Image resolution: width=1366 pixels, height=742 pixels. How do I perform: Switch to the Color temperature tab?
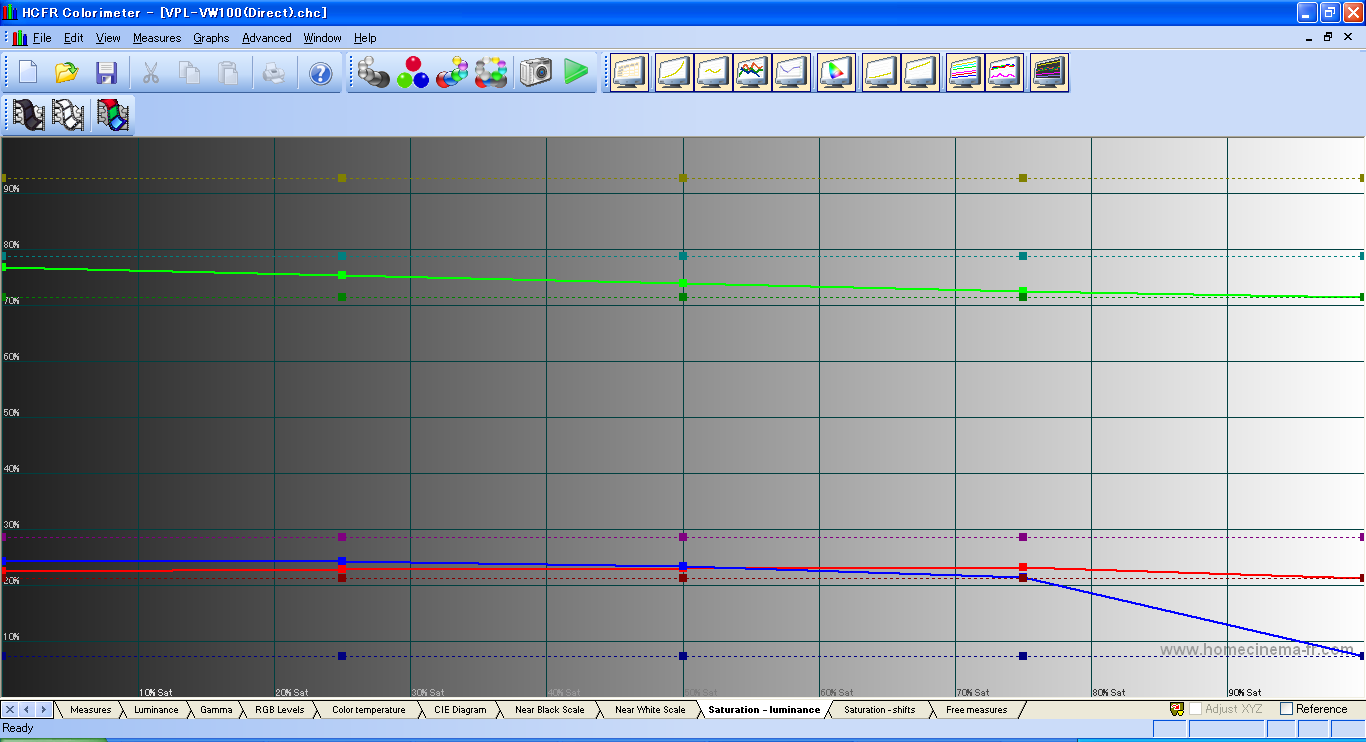(x=368, y=710)
